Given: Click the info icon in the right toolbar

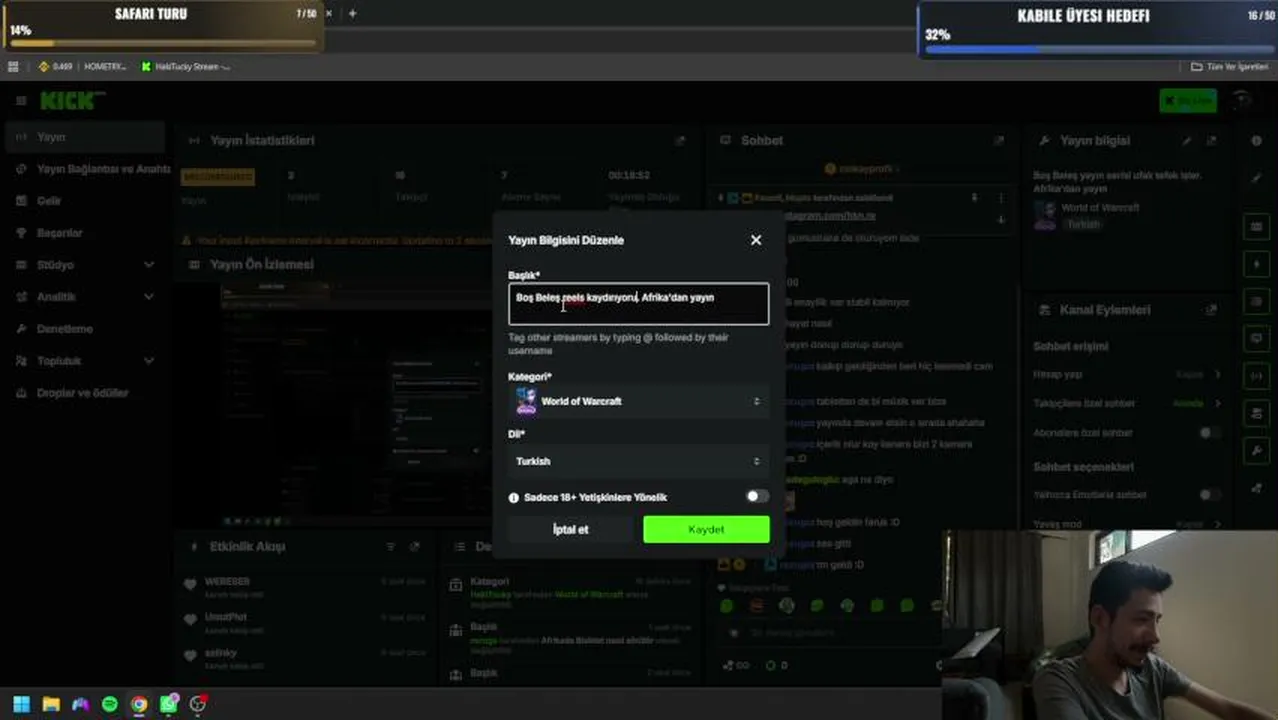Looking at the screenshot, I should (x=1257, y=141).
